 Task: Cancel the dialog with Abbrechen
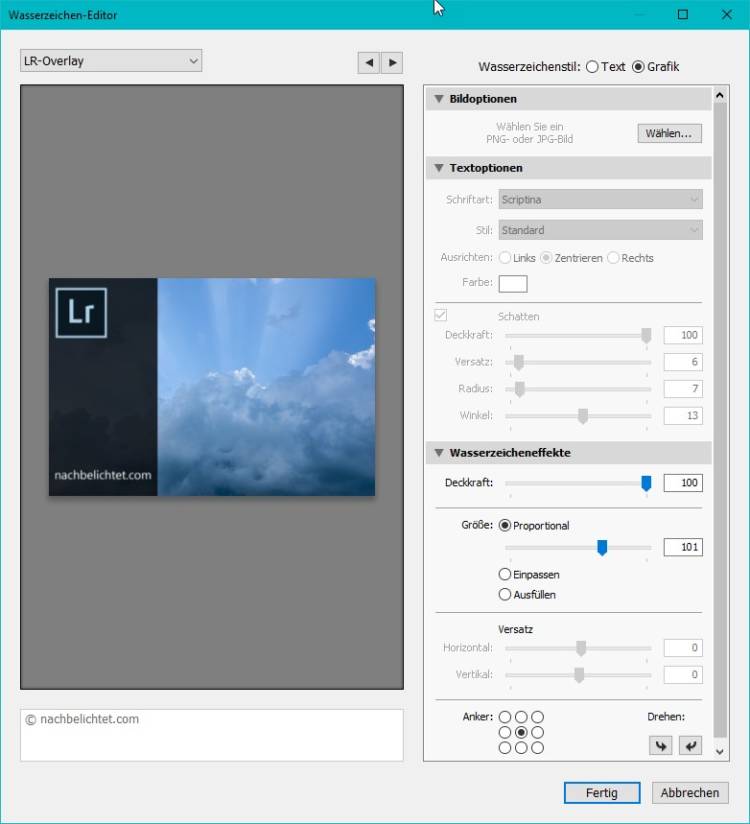tap(689, 793)
